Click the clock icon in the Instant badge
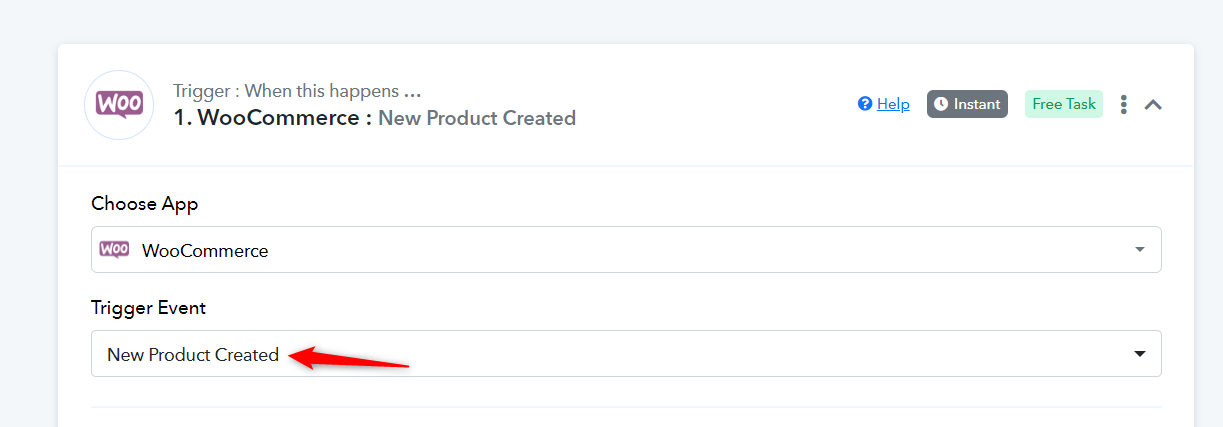The image size is (1223, 427). [940, 104]
